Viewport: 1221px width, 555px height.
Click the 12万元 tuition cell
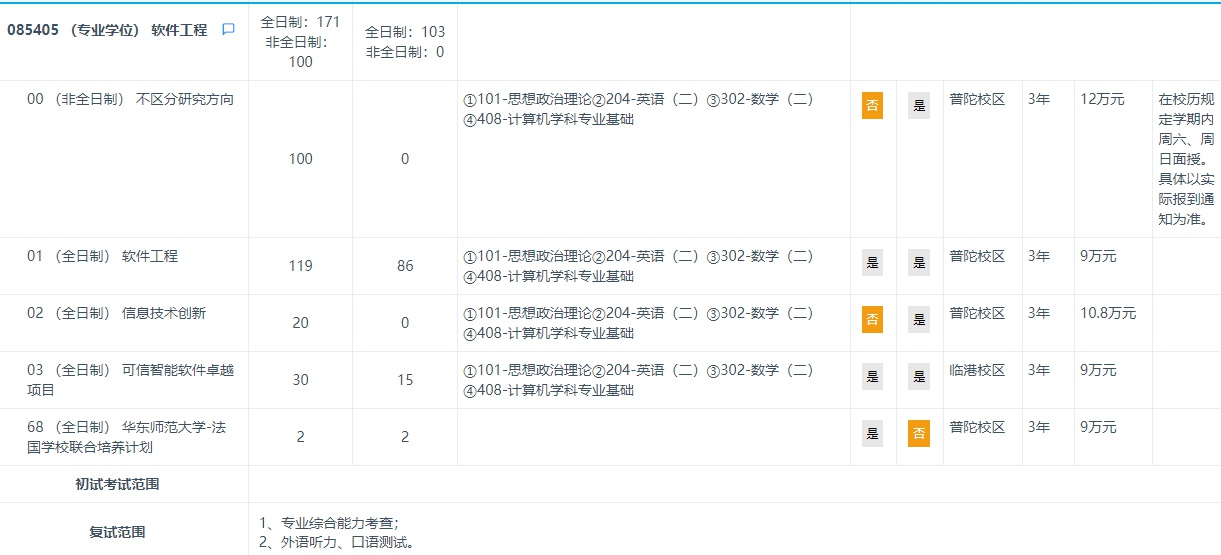pyautogui.click(x=1102, y=99)
